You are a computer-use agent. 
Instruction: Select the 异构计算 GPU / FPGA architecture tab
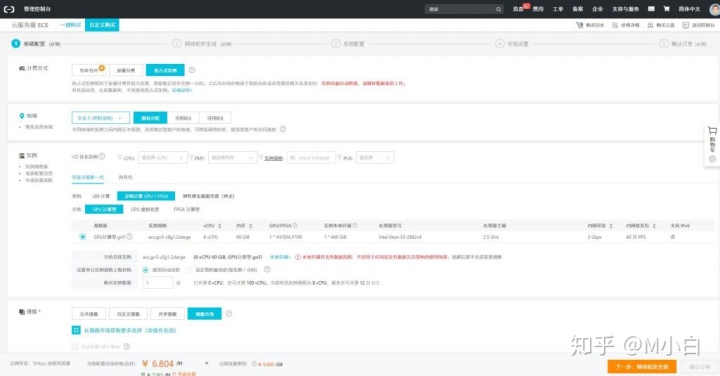(x=146, y=196)
